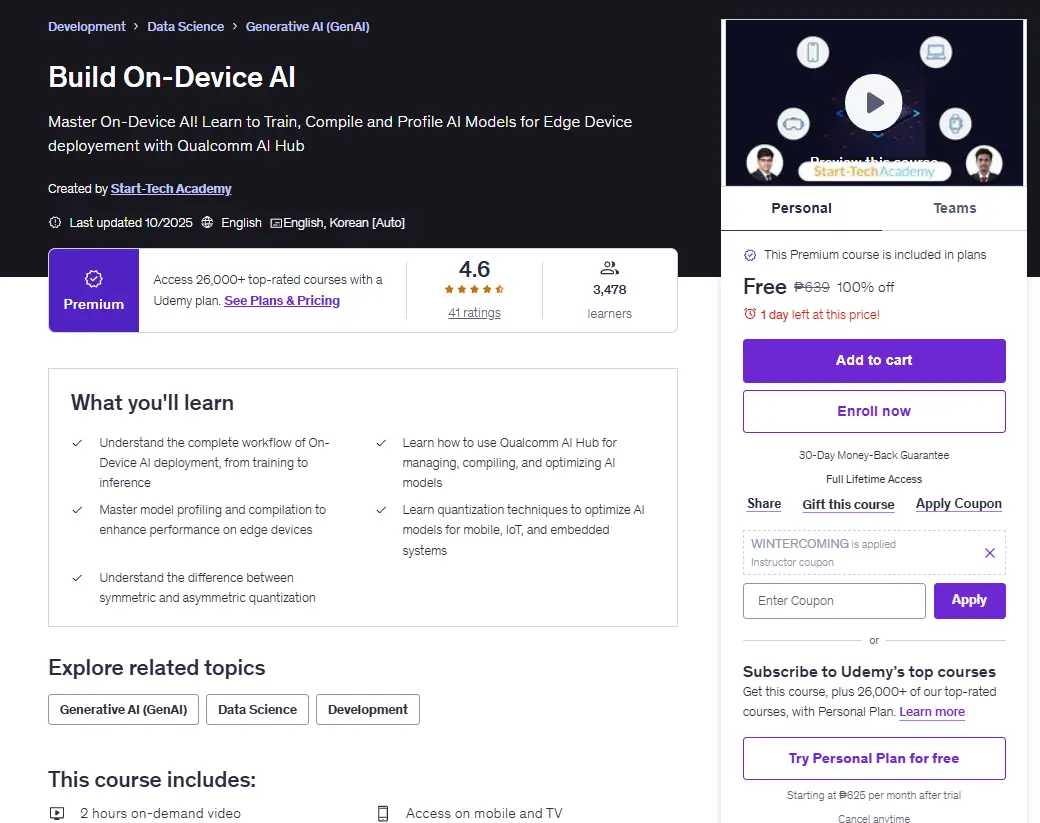Select the Data Science topic chip
Viewport: 1040px width, 823px height.
(257, 710)
